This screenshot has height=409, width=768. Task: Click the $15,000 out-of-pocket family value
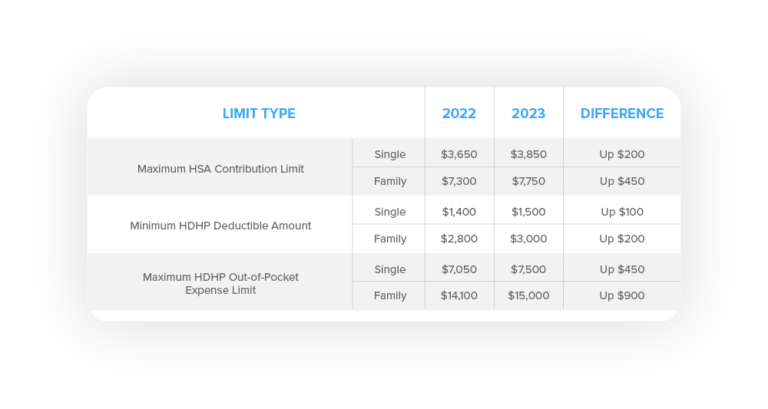pyautogui.click(x=528, y=295)
